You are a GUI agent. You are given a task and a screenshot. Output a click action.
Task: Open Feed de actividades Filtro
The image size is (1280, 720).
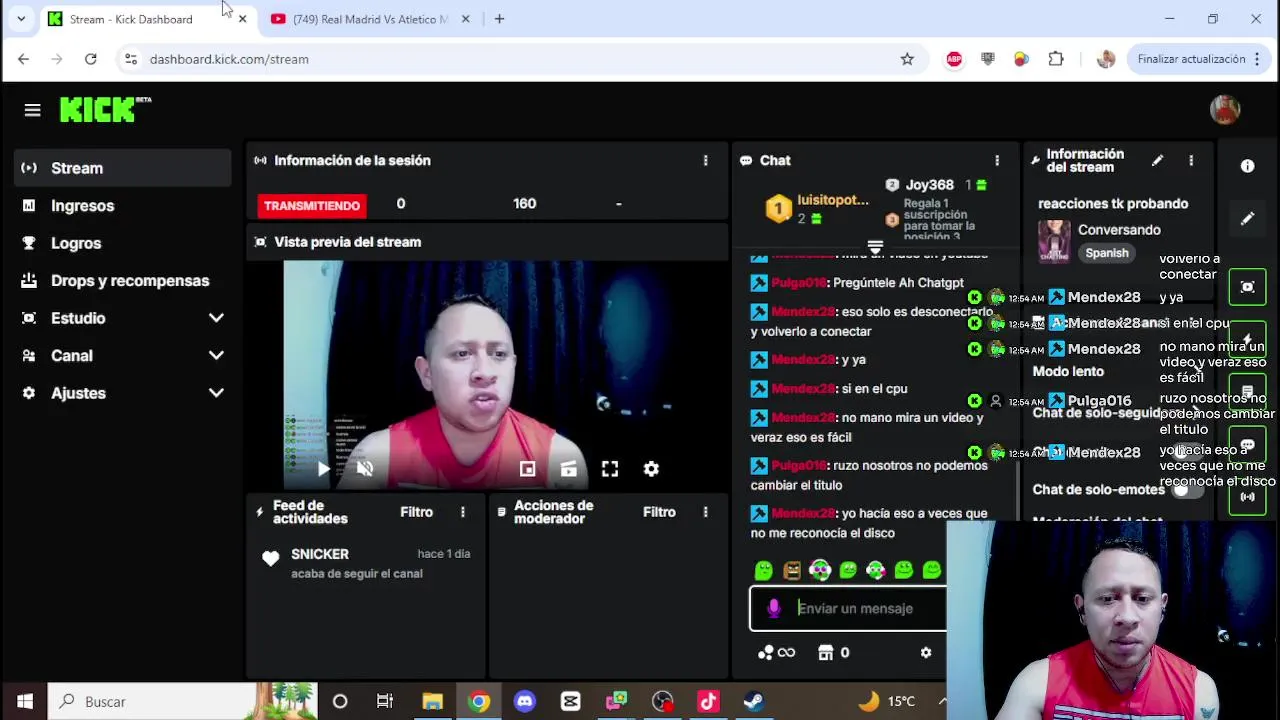click(x=417, y=512)
